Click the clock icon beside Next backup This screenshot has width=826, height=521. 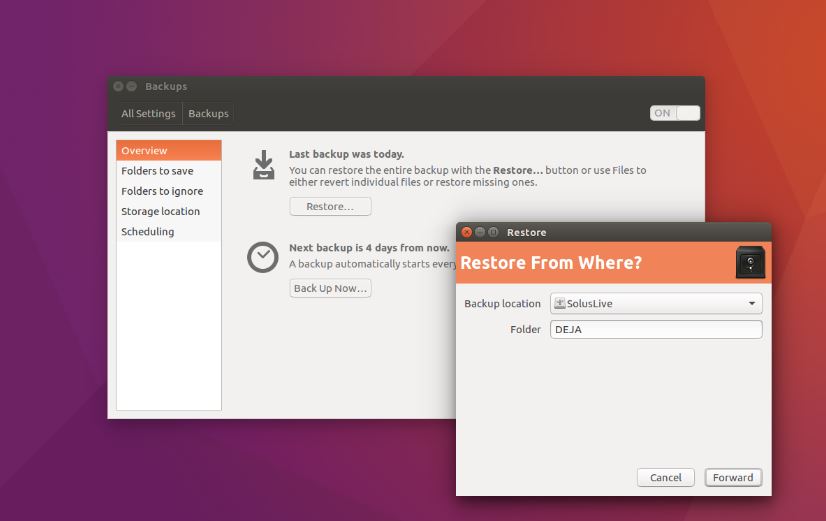[x=262, y=257]
